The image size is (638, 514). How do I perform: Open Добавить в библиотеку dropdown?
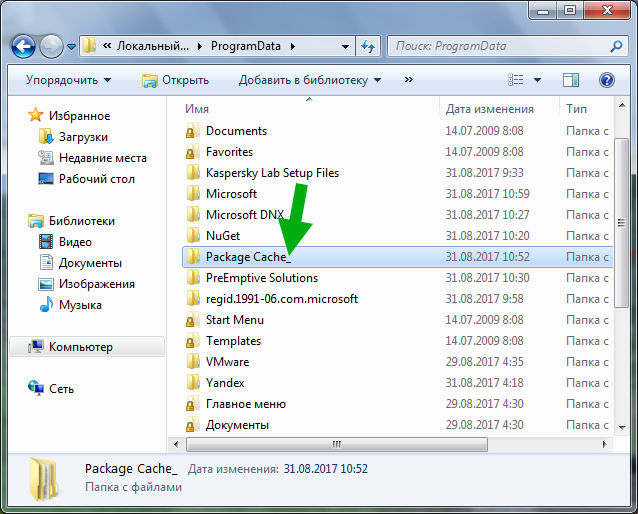(310, 80)
